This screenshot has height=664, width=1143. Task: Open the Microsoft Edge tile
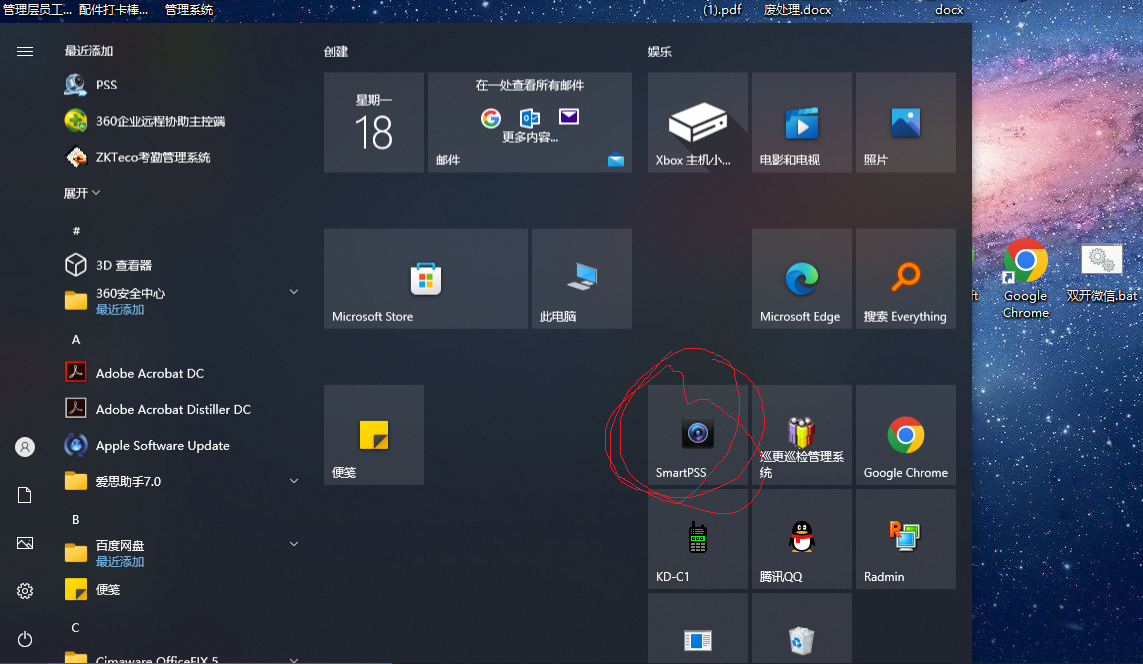click(802, 278)
